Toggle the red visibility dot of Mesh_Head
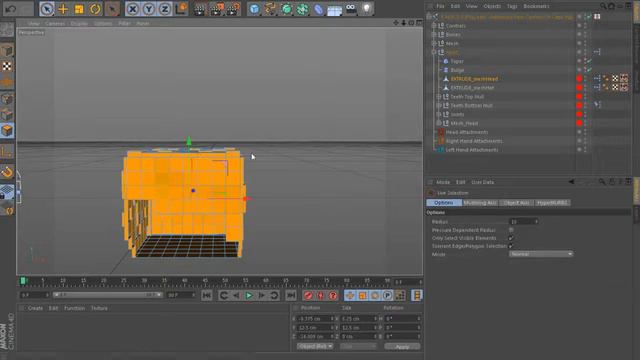 pyautogui.click(x=579, y=123)
